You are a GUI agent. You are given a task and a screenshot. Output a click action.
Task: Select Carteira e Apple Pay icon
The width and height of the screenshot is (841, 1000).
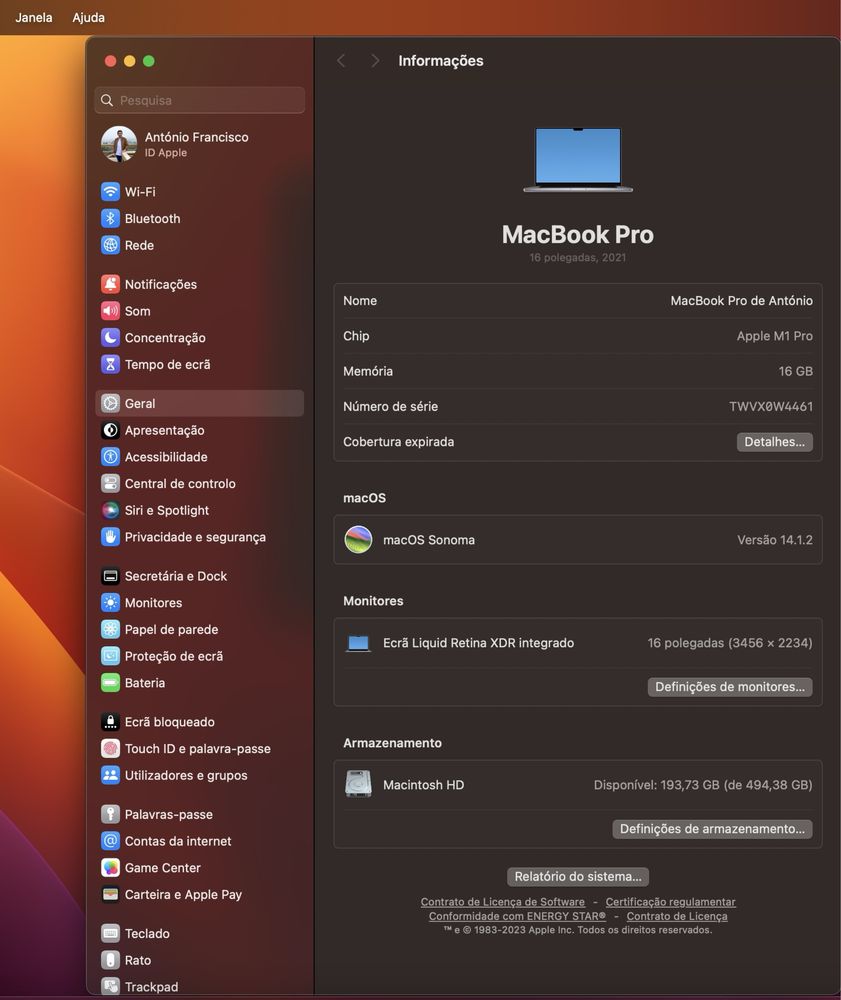(x=110, y=894)
